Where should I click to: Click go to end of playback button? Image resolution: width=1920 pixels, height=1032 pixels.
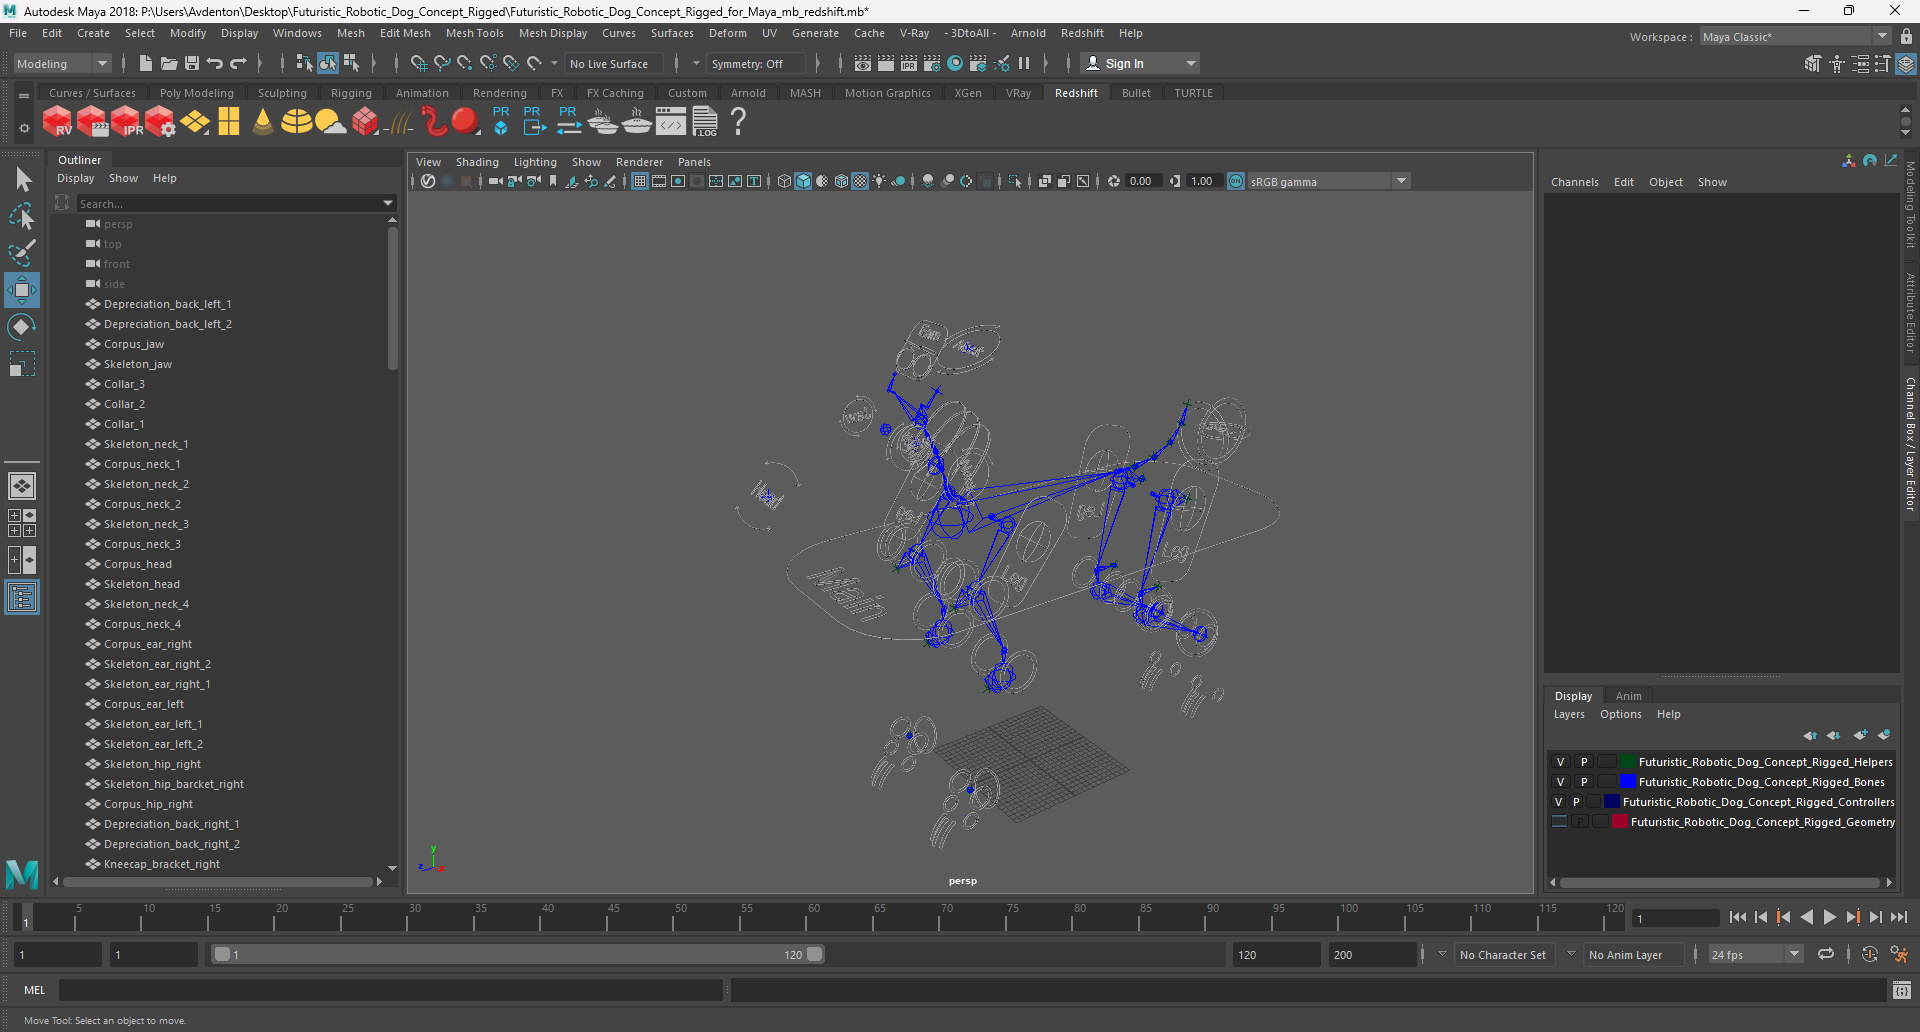1898,917
